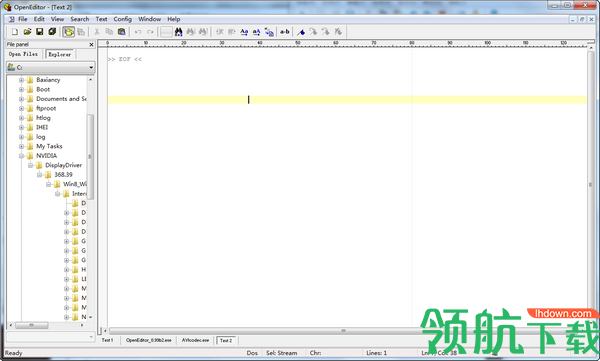
Task: Expand the ftproot folder node
Action: coord(22,109)
